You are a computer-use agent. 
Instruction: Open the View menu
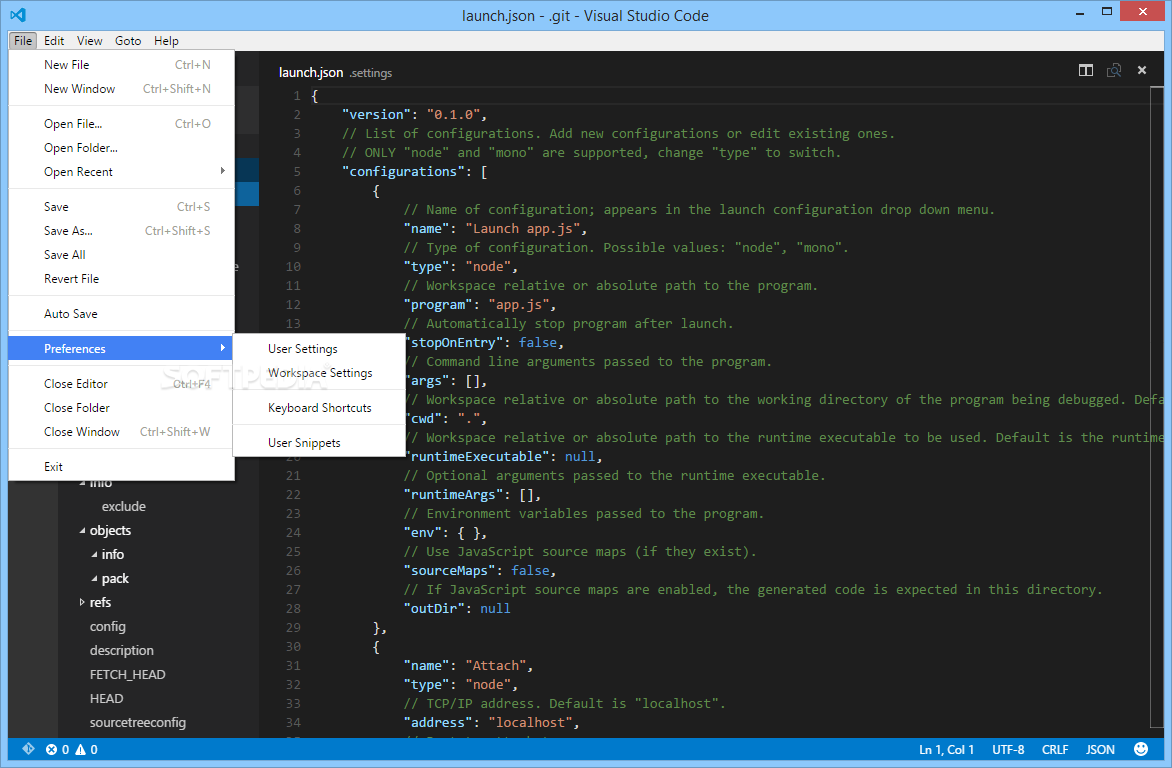click(x=90, y=40)
